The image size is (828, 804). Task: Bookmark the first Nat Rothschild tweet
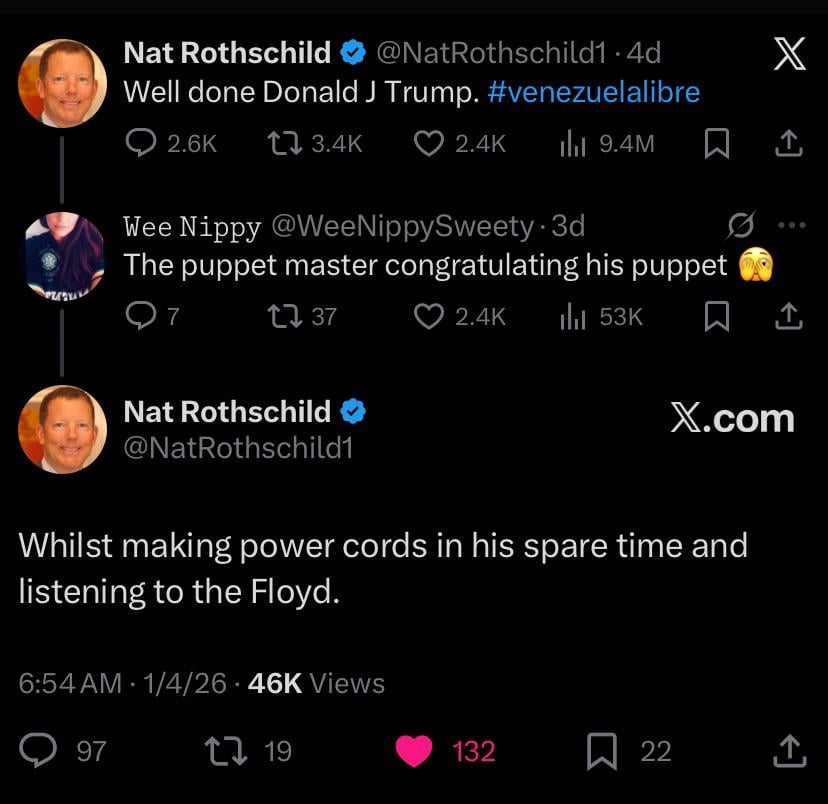(x=716, y=144)
